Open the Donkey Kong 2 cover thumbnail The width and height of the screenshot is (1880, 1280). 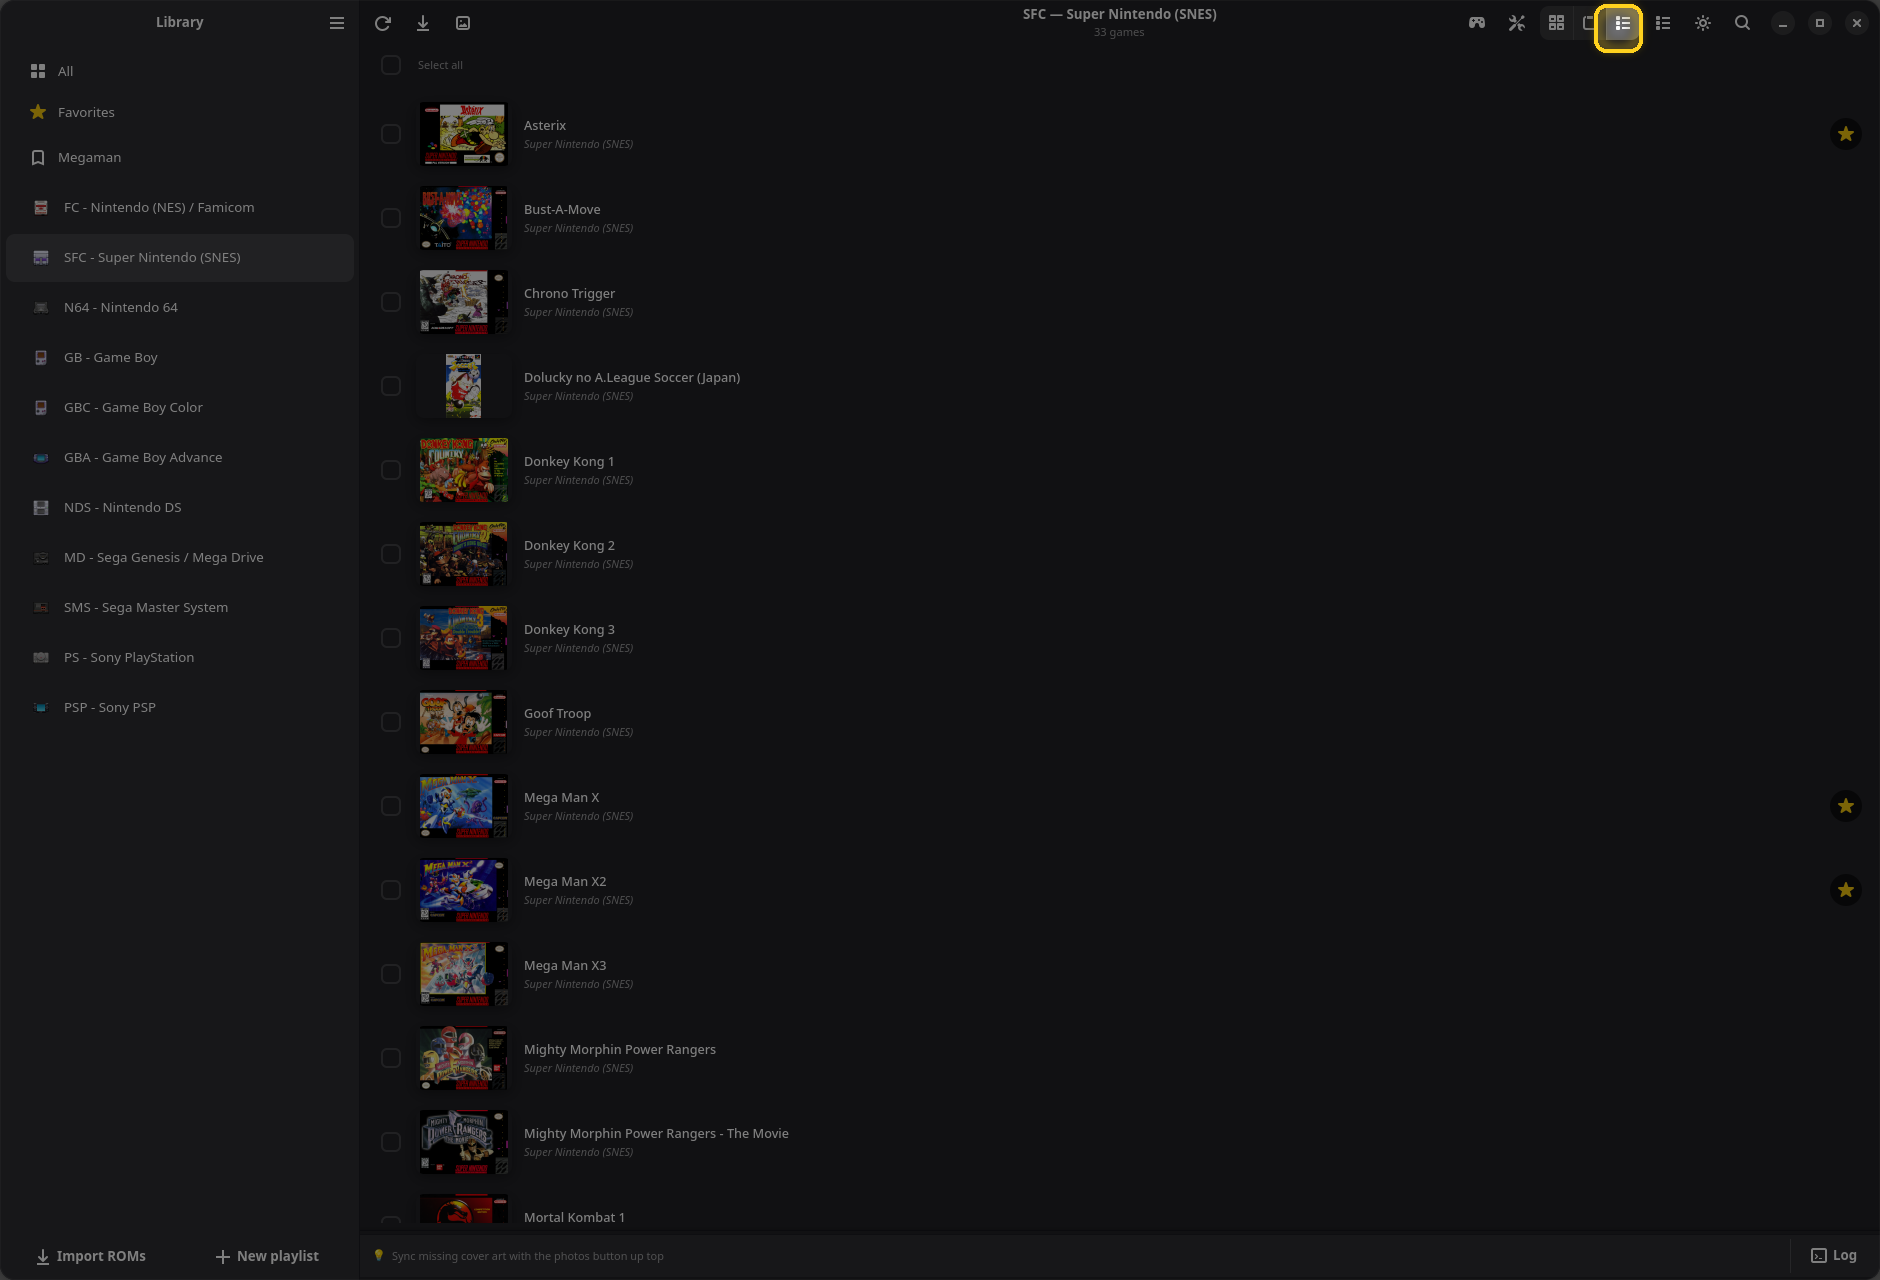[463, 554]
